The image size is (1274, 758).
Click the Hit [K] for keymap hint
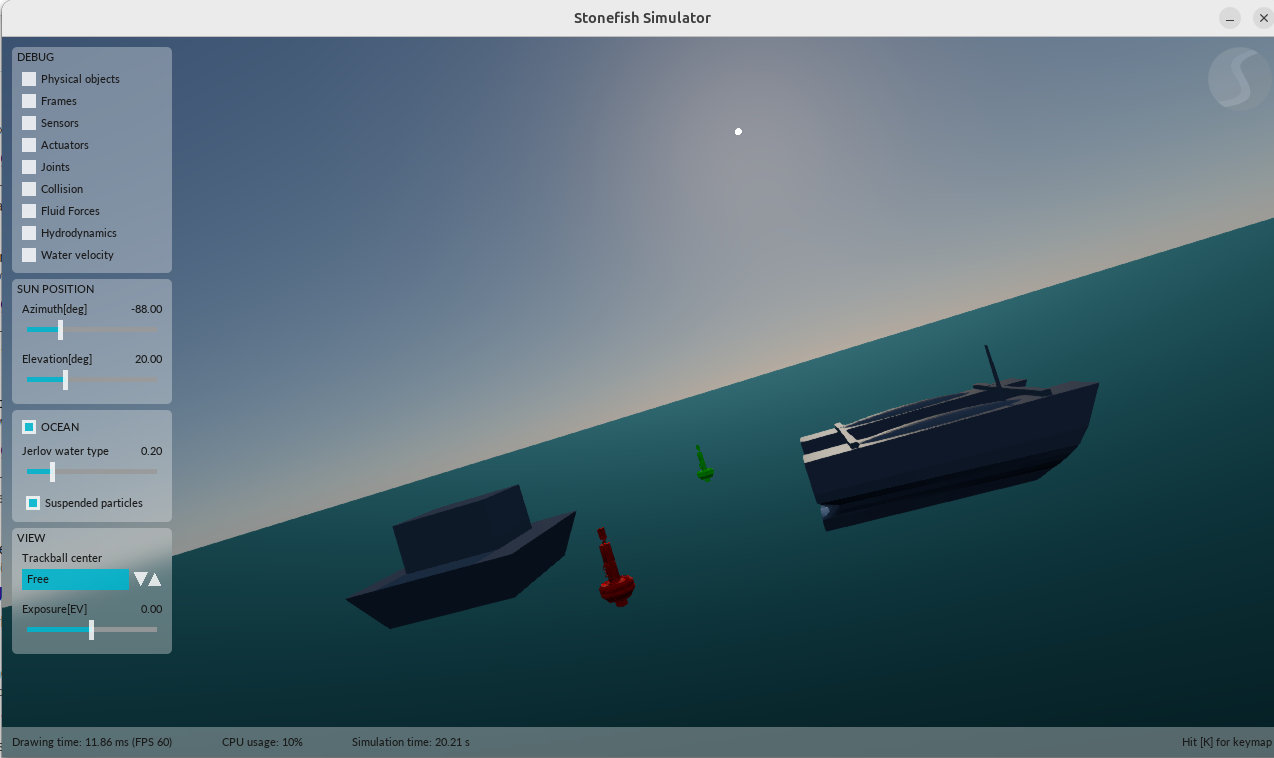click(x=1227, y=742)
